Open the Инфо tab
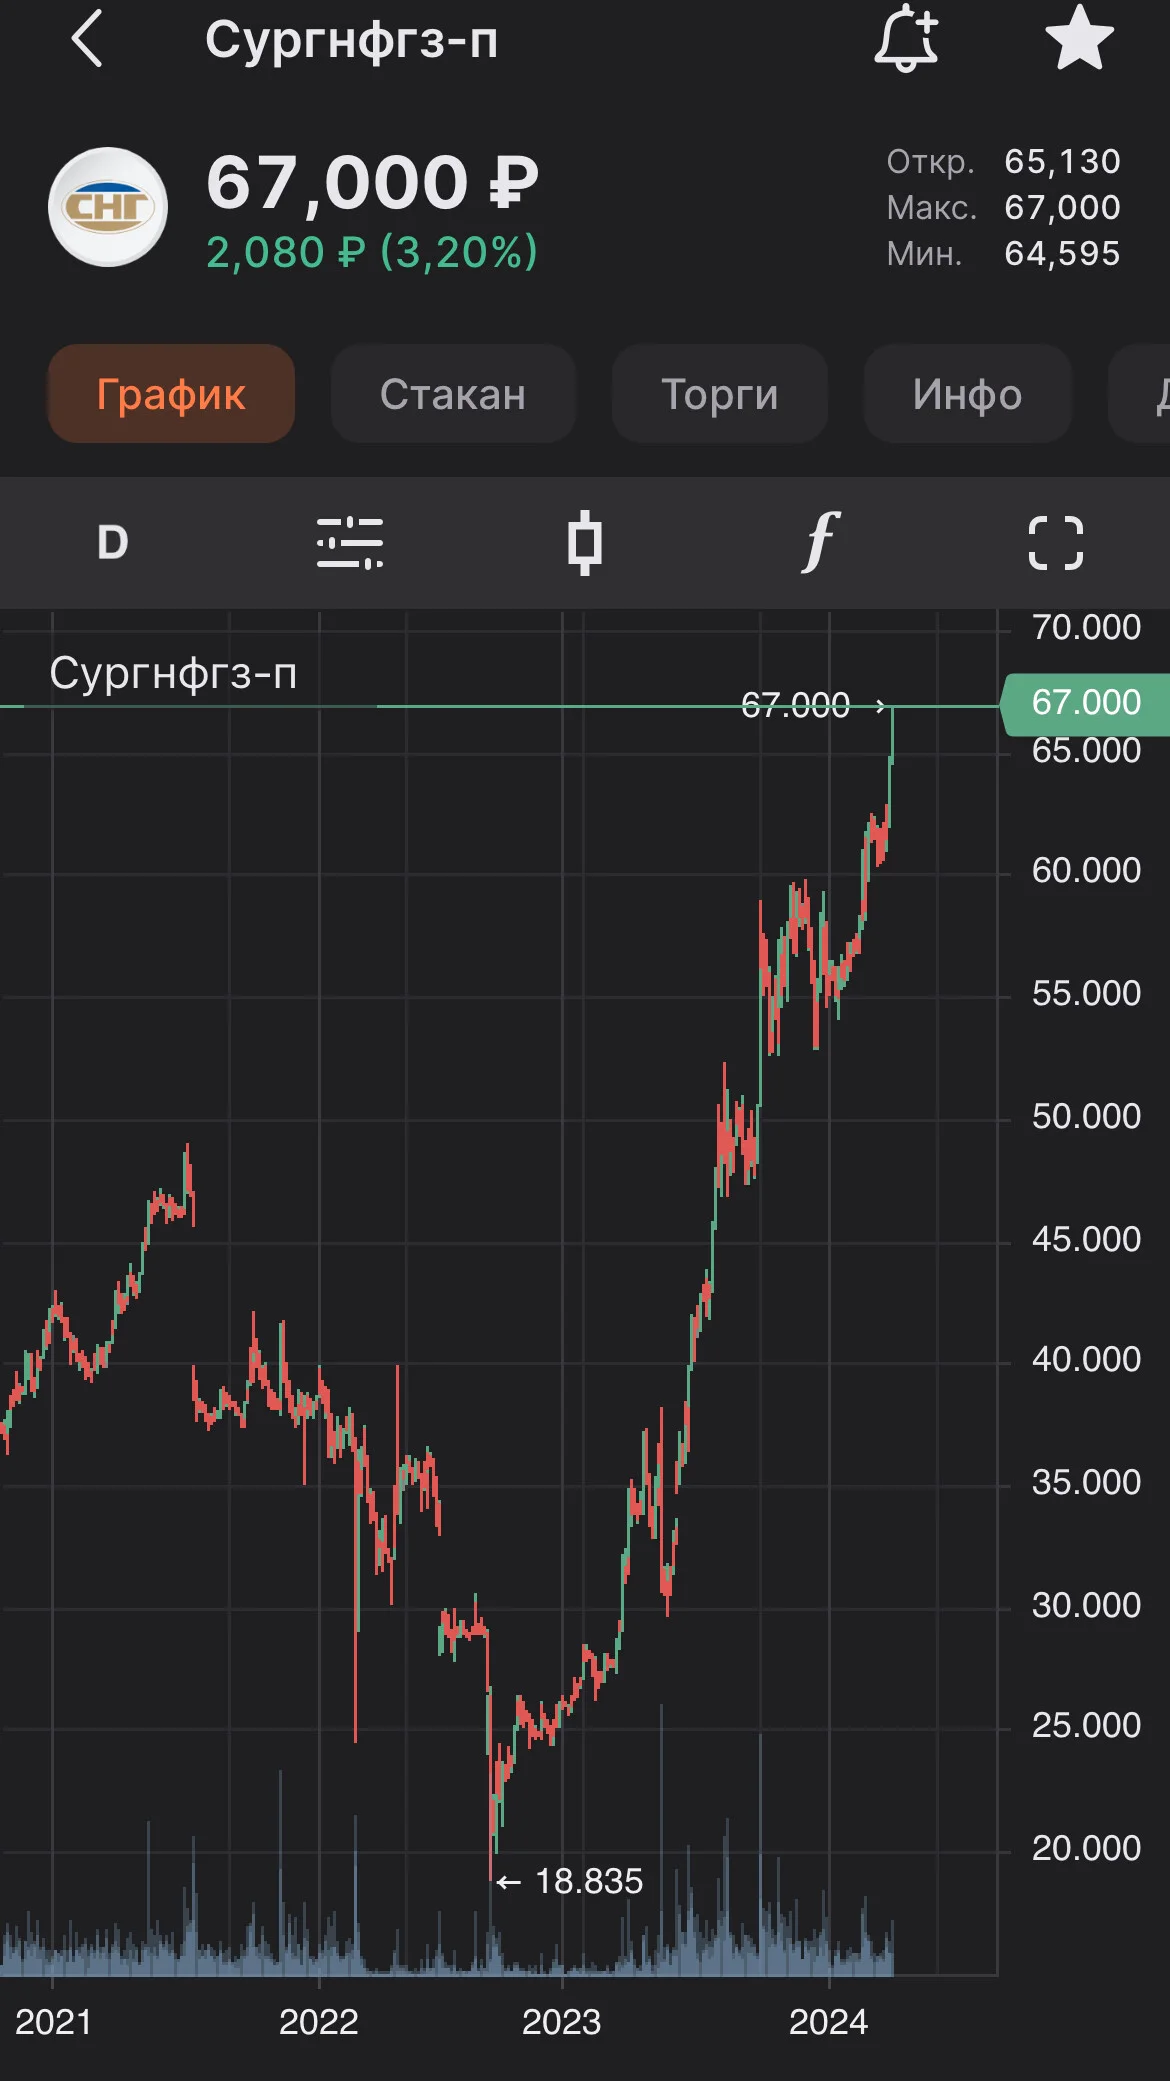1170x2081 pixels. coord(968,394)
